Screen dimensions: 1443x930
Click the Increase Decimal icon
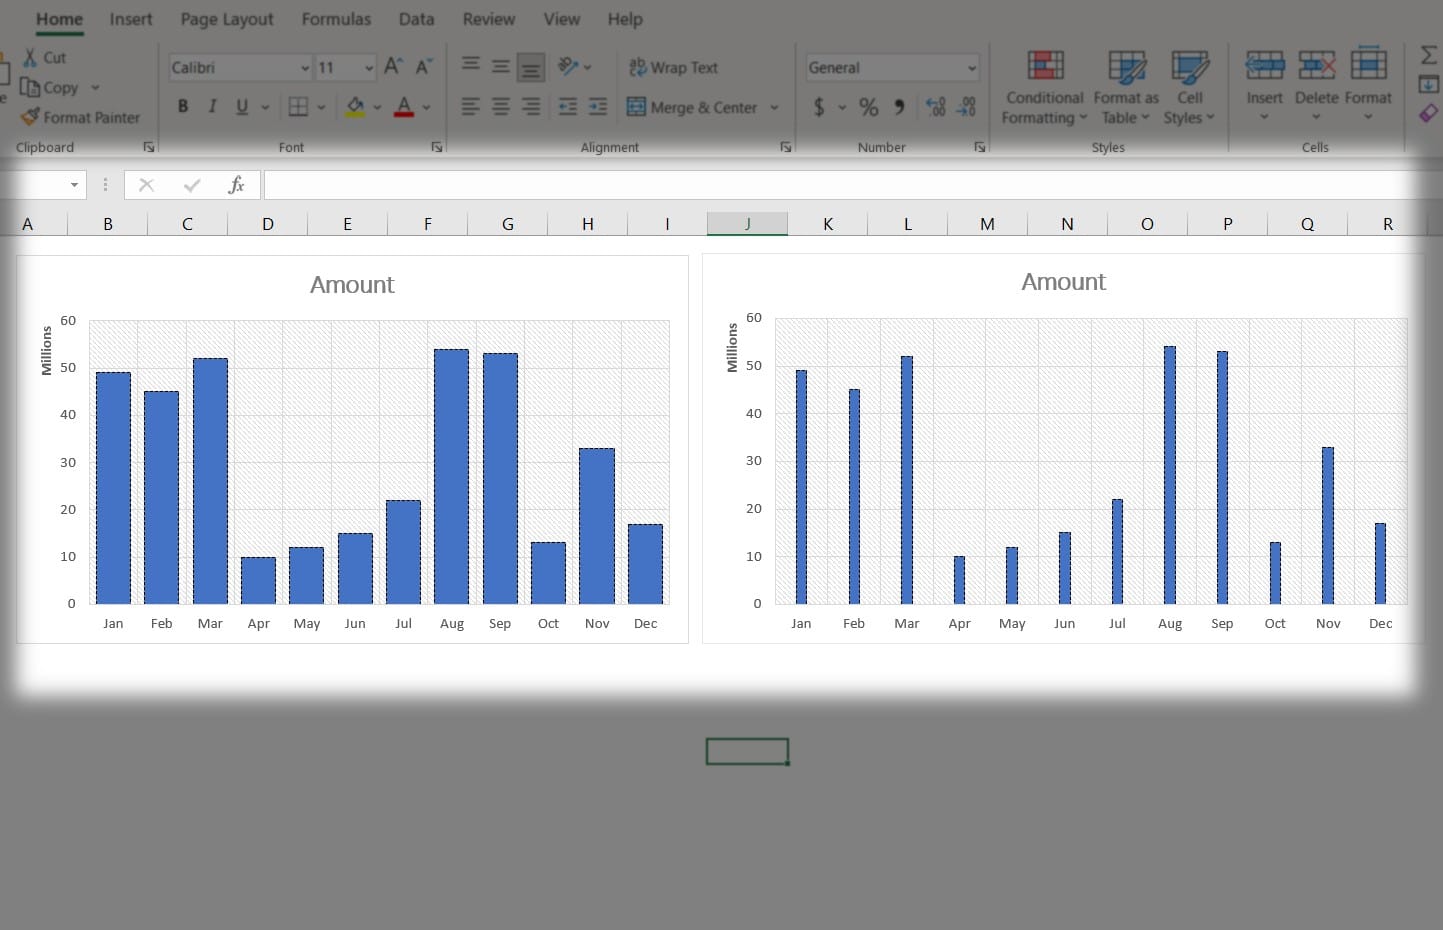[x=935, y=107]
